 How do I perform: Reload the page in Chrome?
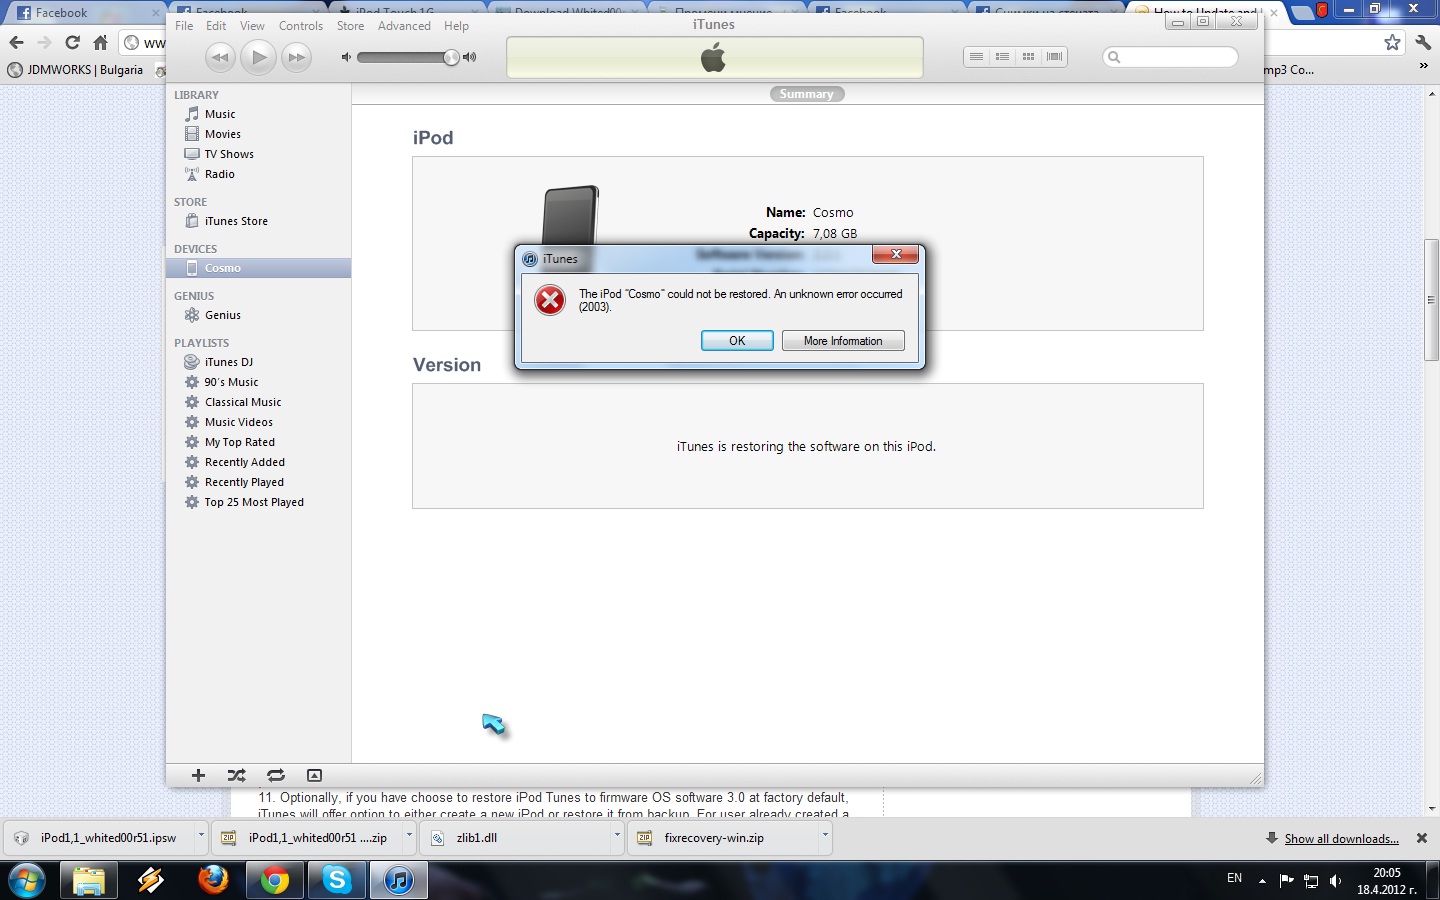tap(72, 42)
